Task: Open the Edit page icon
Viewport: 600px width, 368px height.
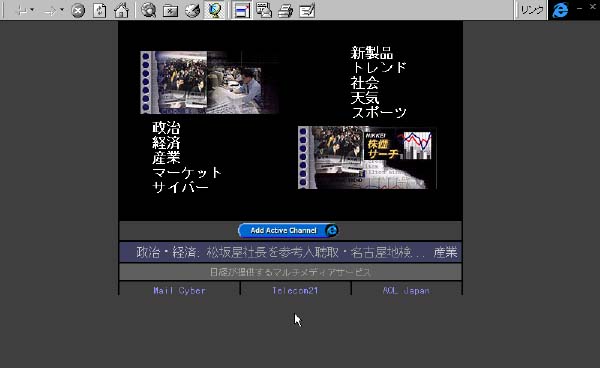Action: point(307,10)
